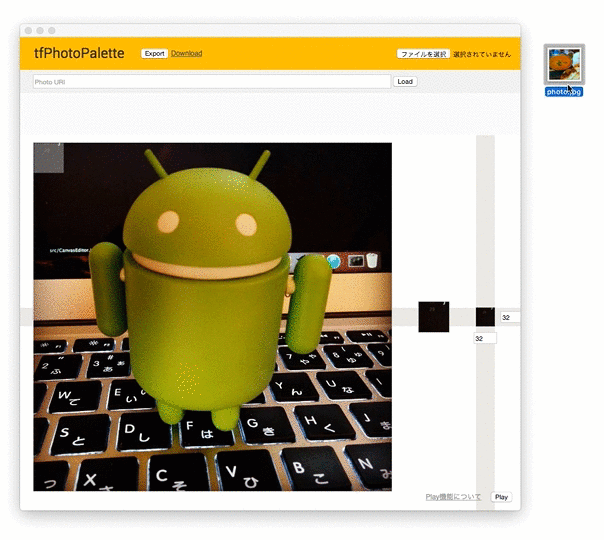Click the large dark preview swatch

[x=434, y=317]
